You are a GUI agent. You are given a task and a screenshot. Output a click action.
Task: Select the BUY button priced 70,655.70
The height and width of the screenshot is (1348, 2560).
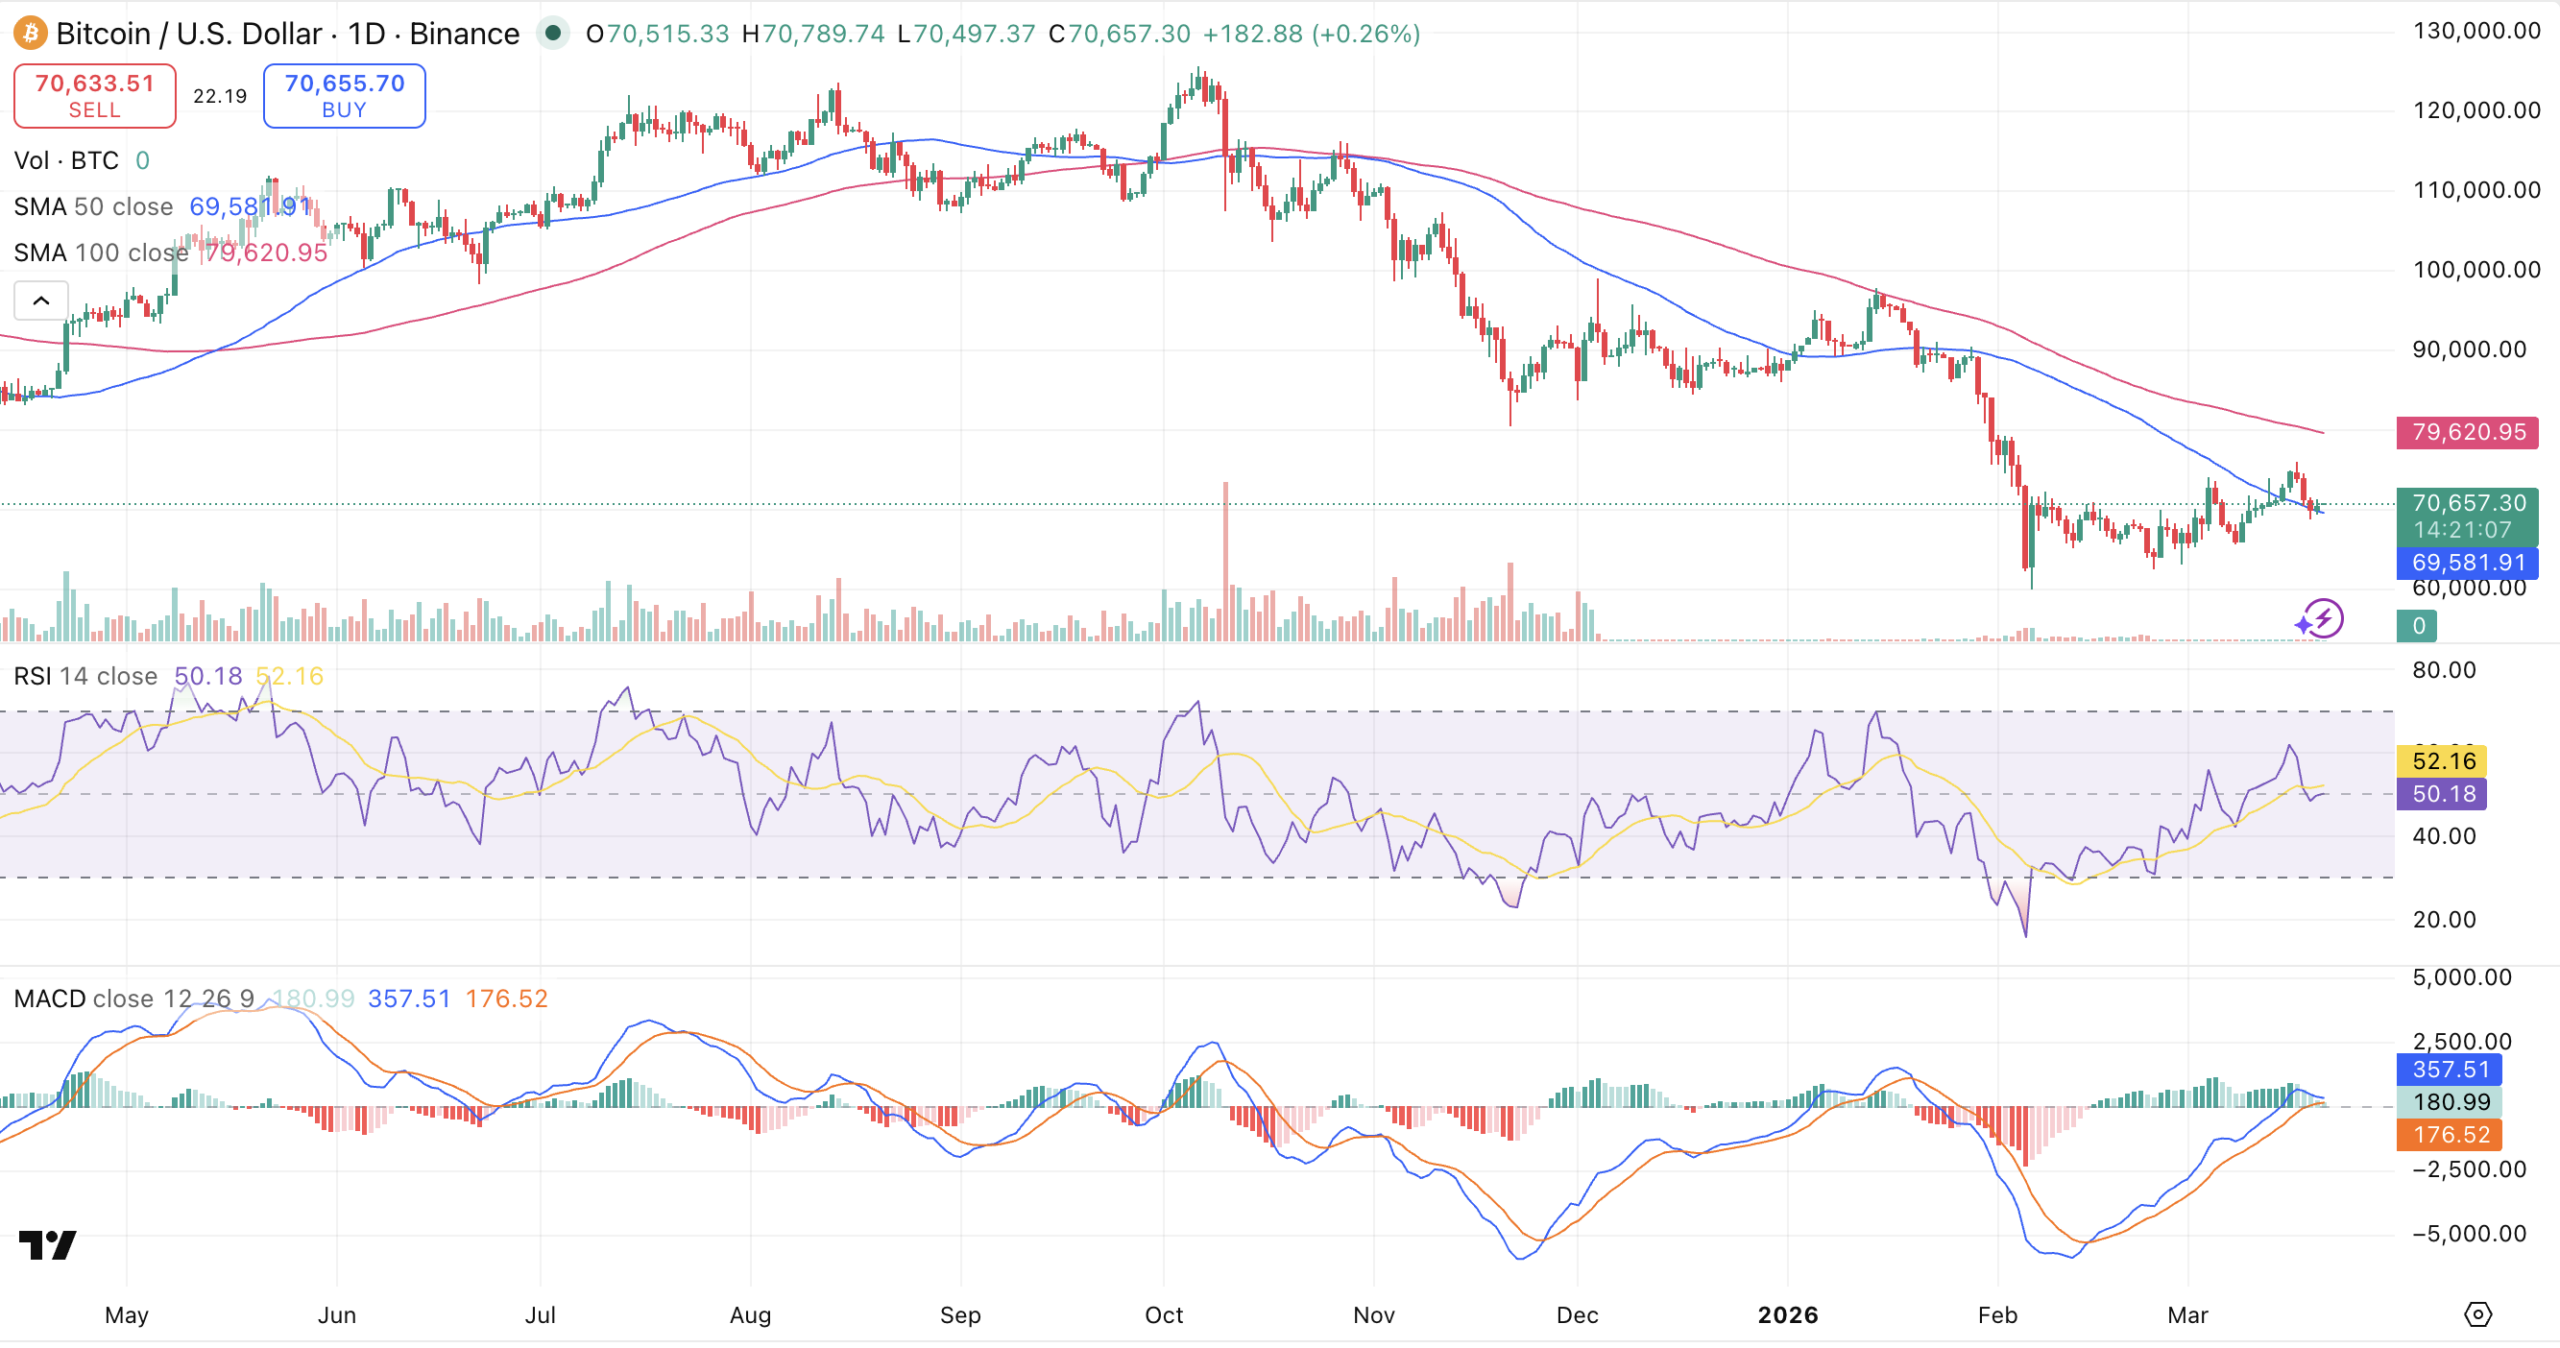click(x=344, y=95)
